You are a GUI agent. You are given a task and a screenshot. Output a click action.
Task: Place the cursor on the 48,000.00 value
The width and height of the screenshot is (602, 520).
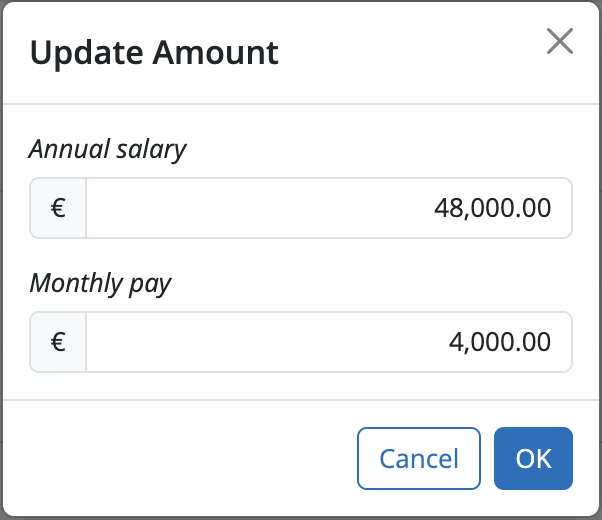pyautogui.click(x=493, y=209)
